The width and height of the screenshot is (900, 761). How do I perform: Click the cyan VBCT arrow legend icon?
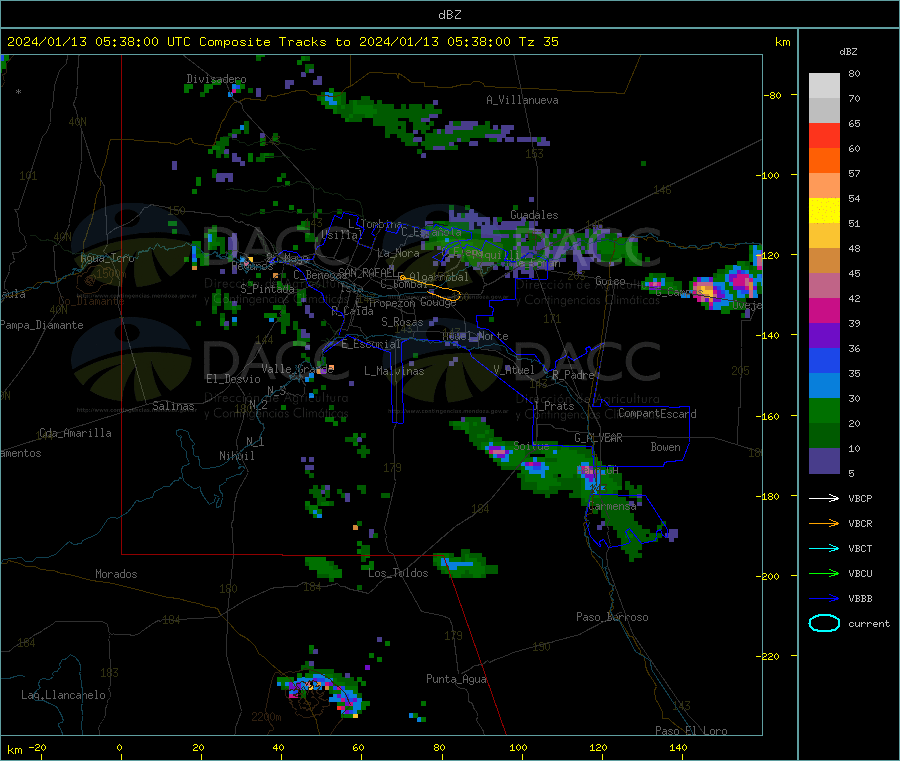[824, 549]
